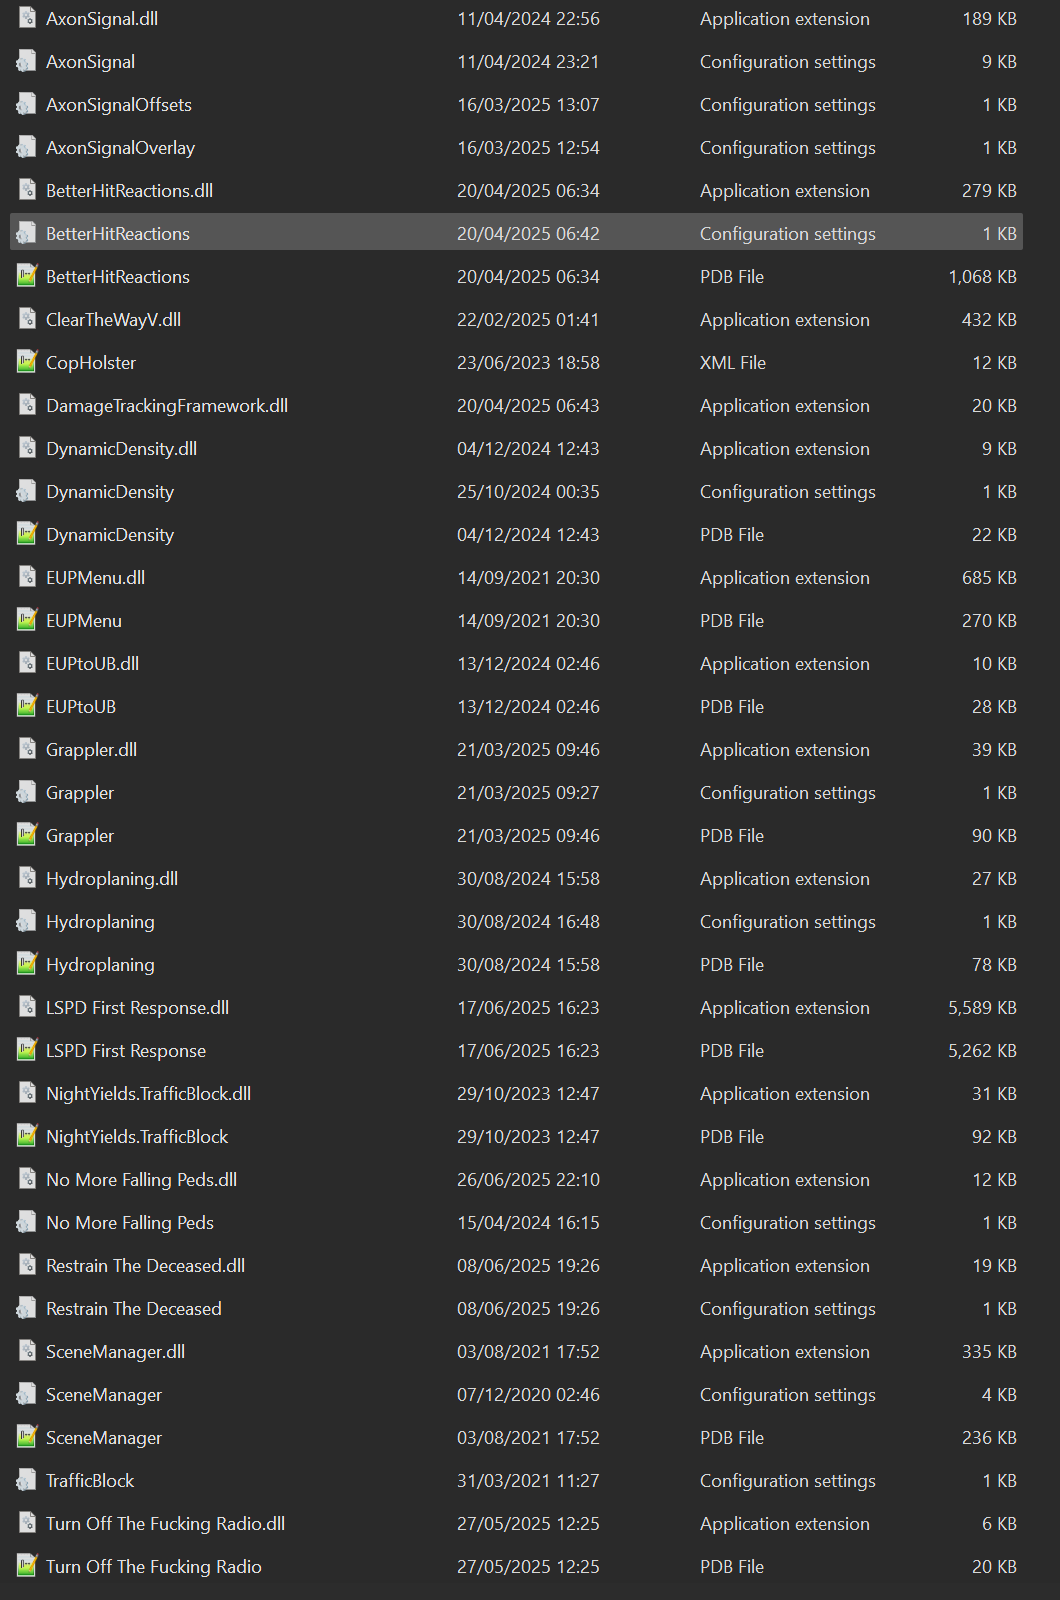Click the AxonSignal configuration settings icon
The height and width of the screenshot is (1600, 1060).
[x=27, y=62]
